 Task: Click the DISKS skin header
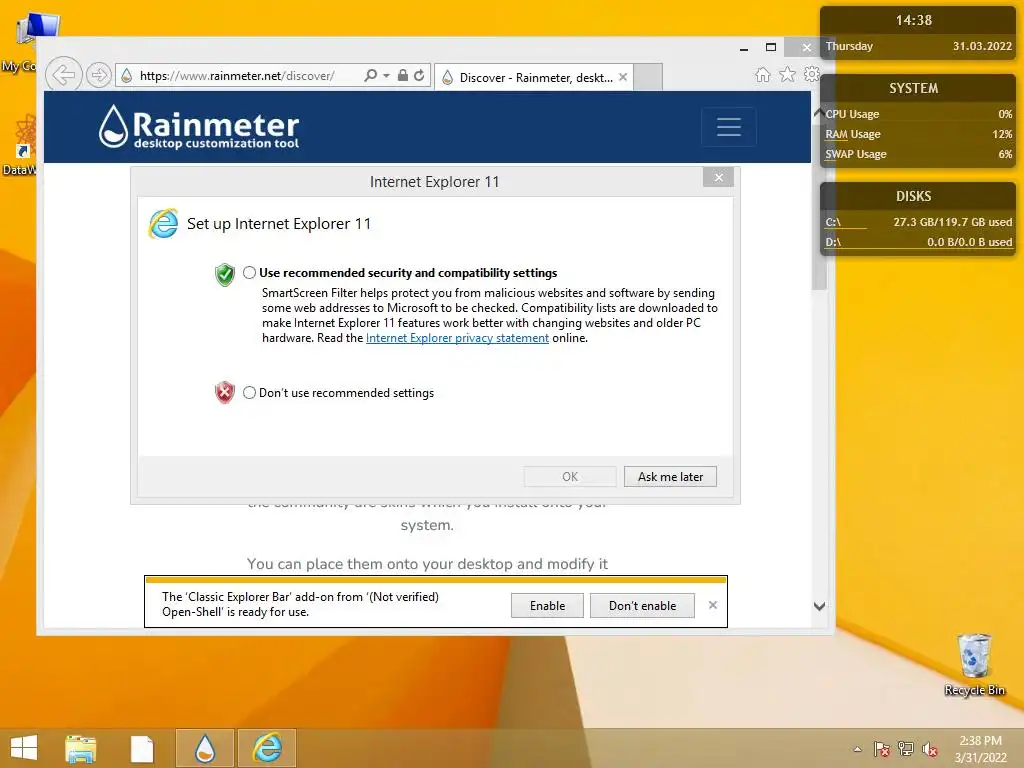point(914,197)
